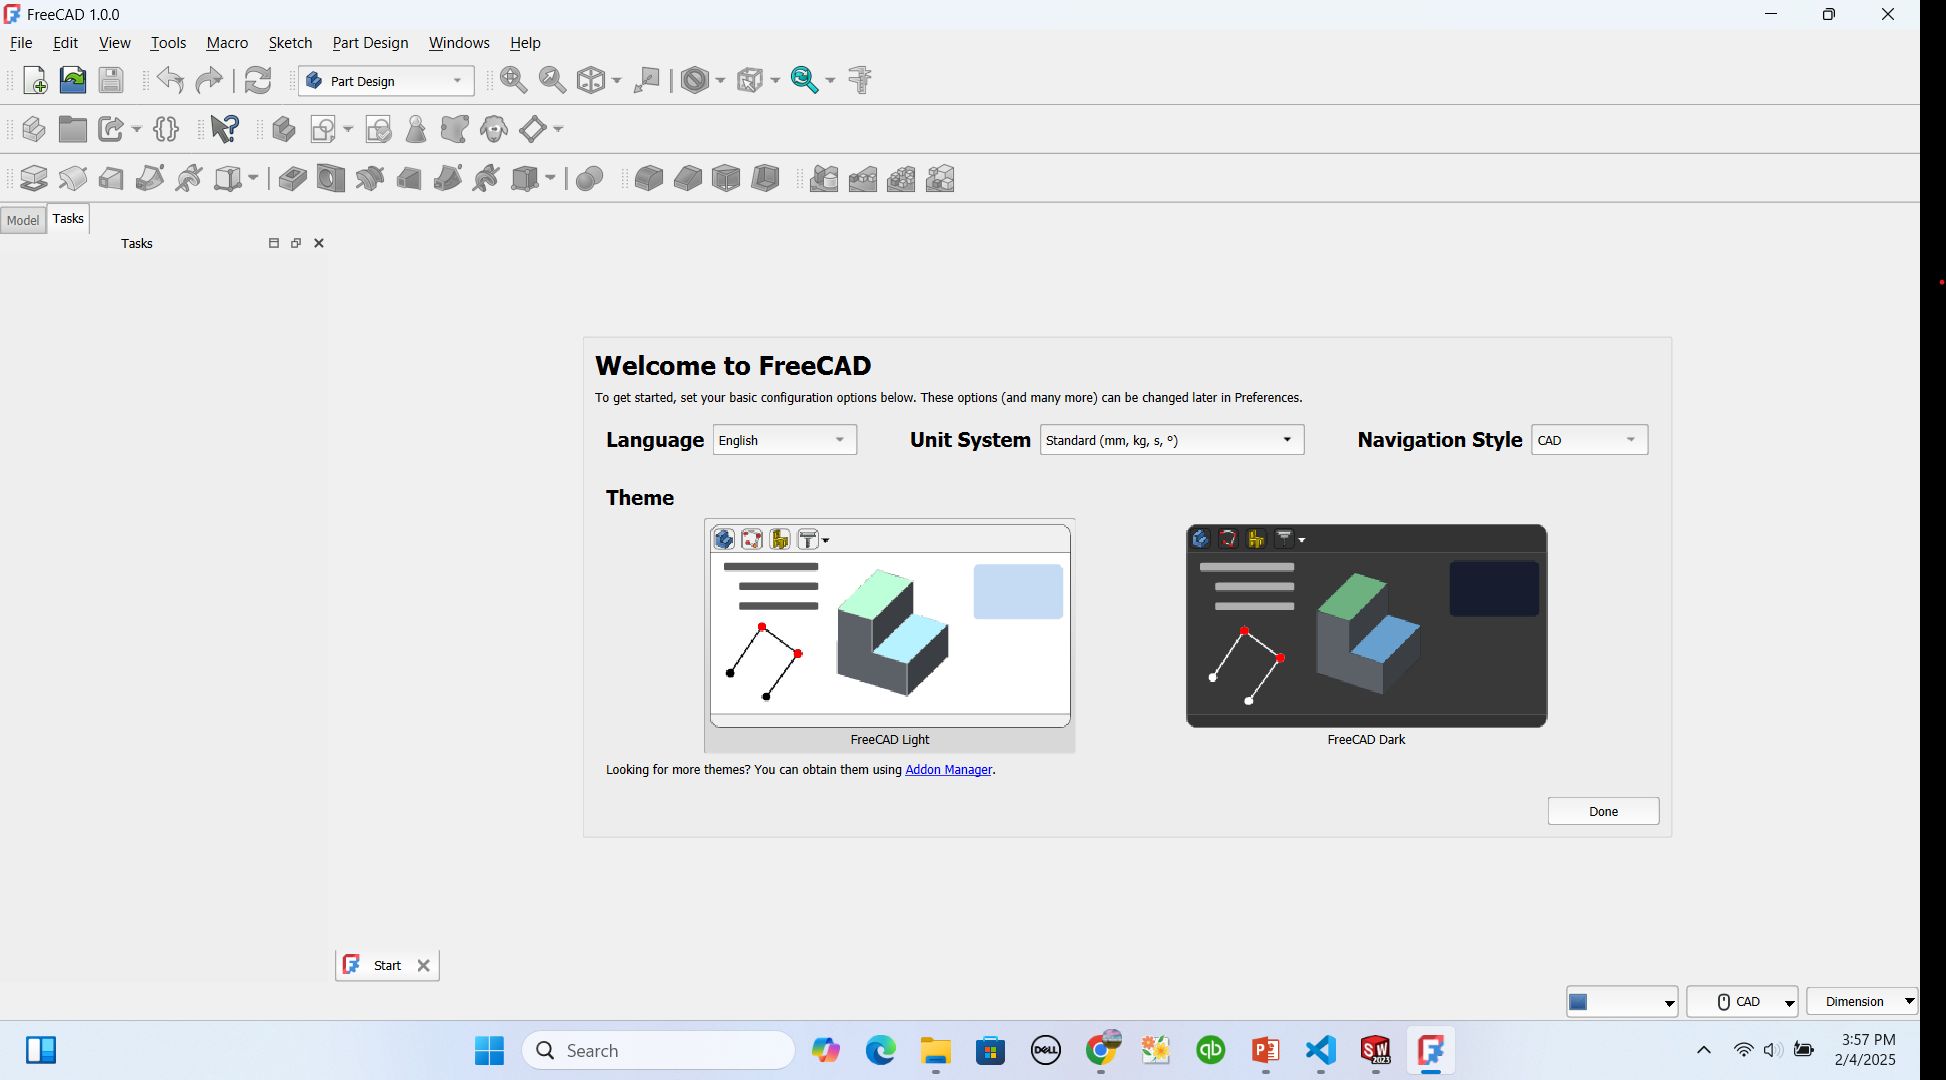This screenshot has height=1080, width=1946.
Task: Open the Part Design workbench selector
Action: pos(386,81)
